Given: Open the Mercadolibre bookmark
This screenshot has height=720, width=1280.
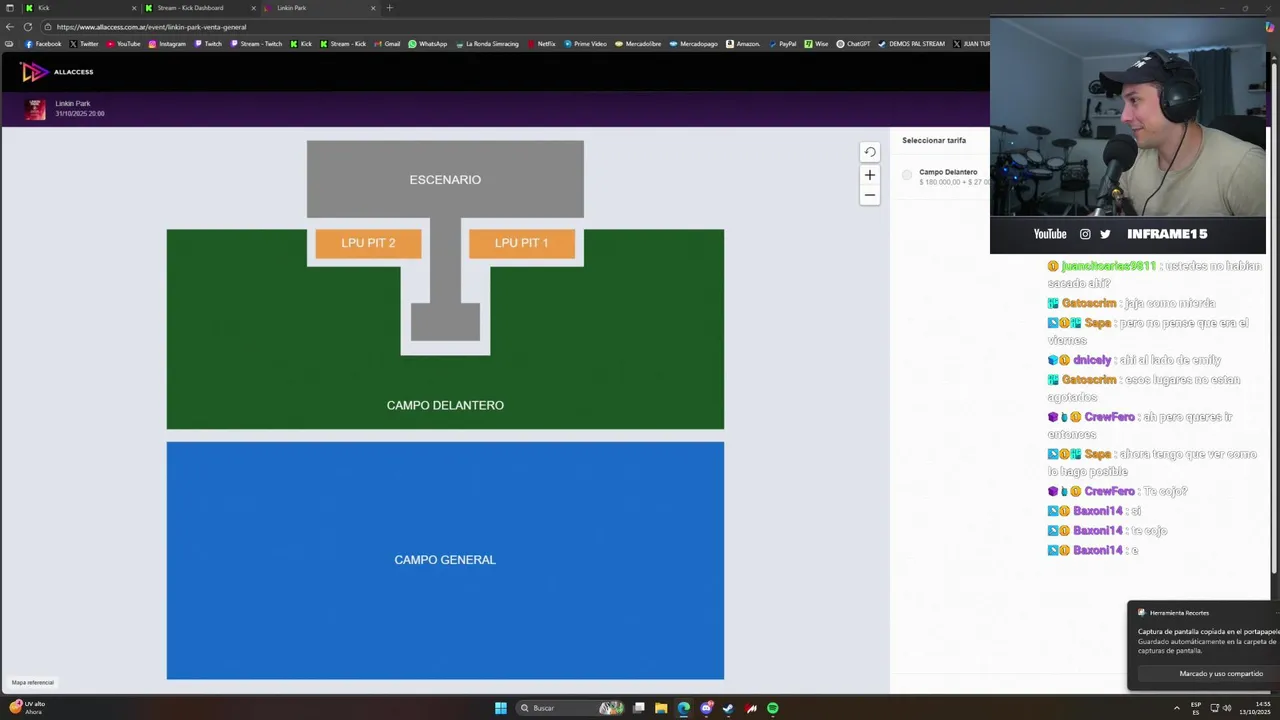Looking at the screenshot, I should click(x=638, y=44).
